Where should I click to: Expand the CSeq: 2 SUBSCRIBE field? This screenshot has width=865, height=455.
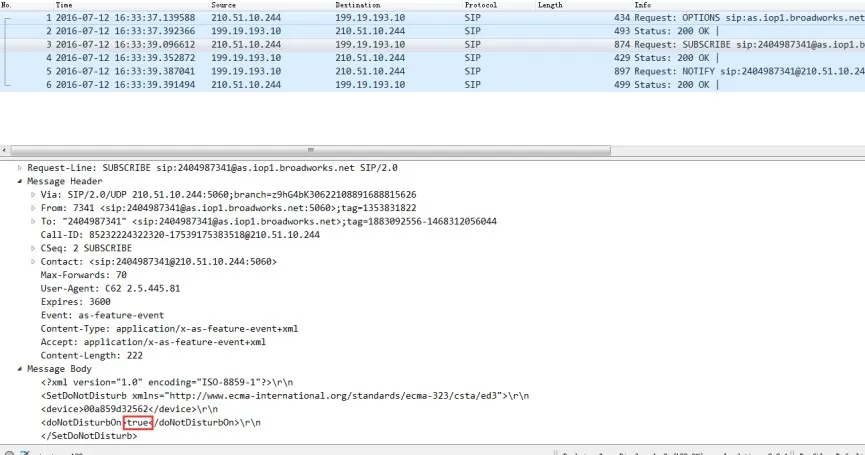(33, 248)
